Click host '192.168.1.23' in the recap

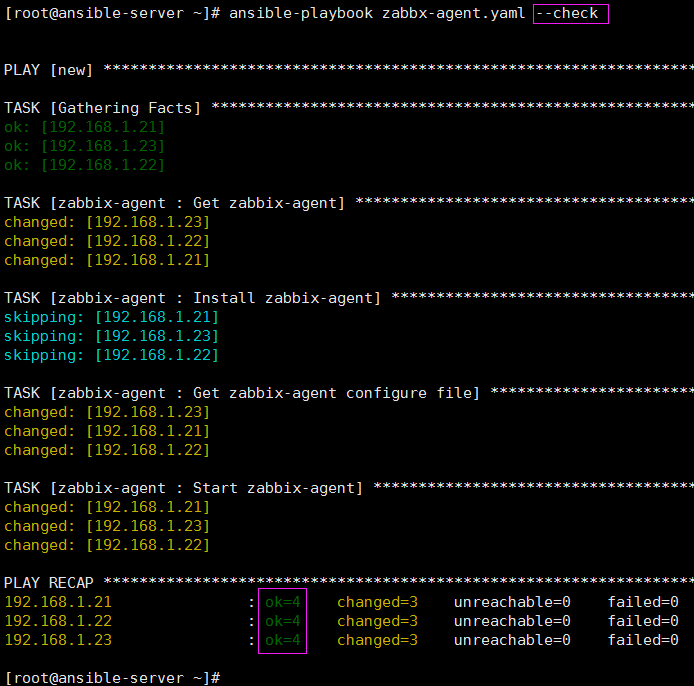[x=58, y=640]
